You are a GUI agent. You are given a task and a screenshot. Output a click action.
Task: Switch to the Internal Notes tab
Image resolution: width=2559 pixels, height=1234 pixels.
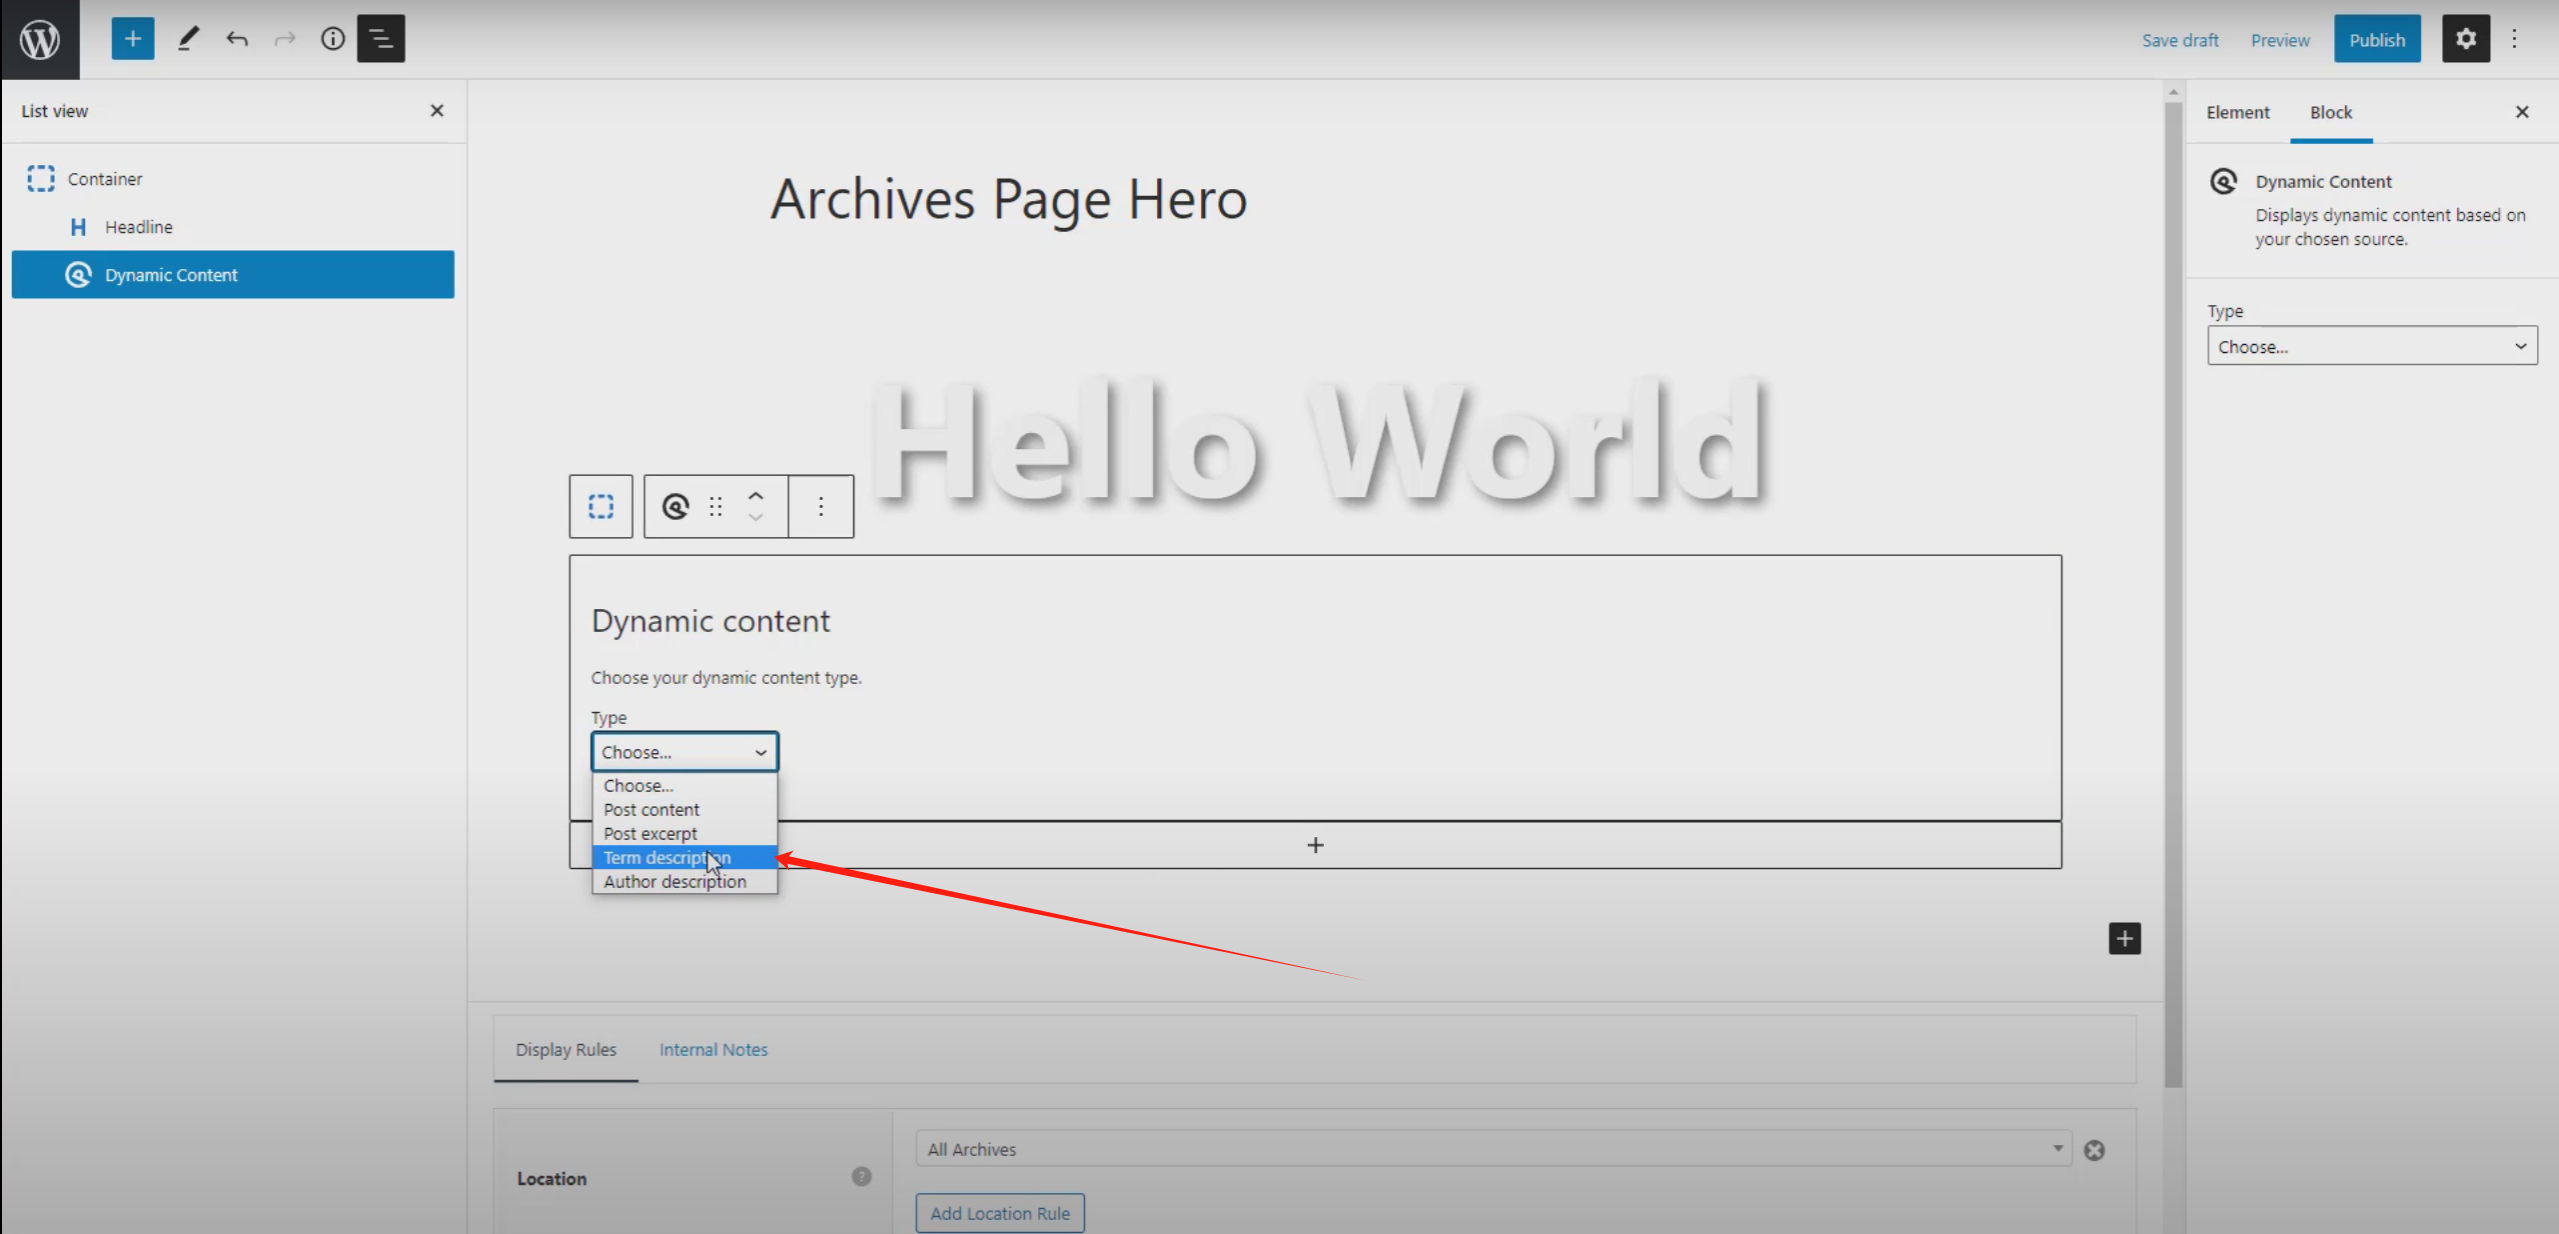(x=713, y=1050)
